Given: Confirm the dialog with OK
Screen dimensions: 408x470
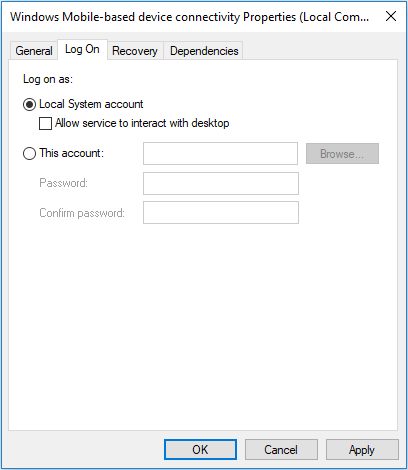Looking at the screenshot, I should click(x=200, y=450).
